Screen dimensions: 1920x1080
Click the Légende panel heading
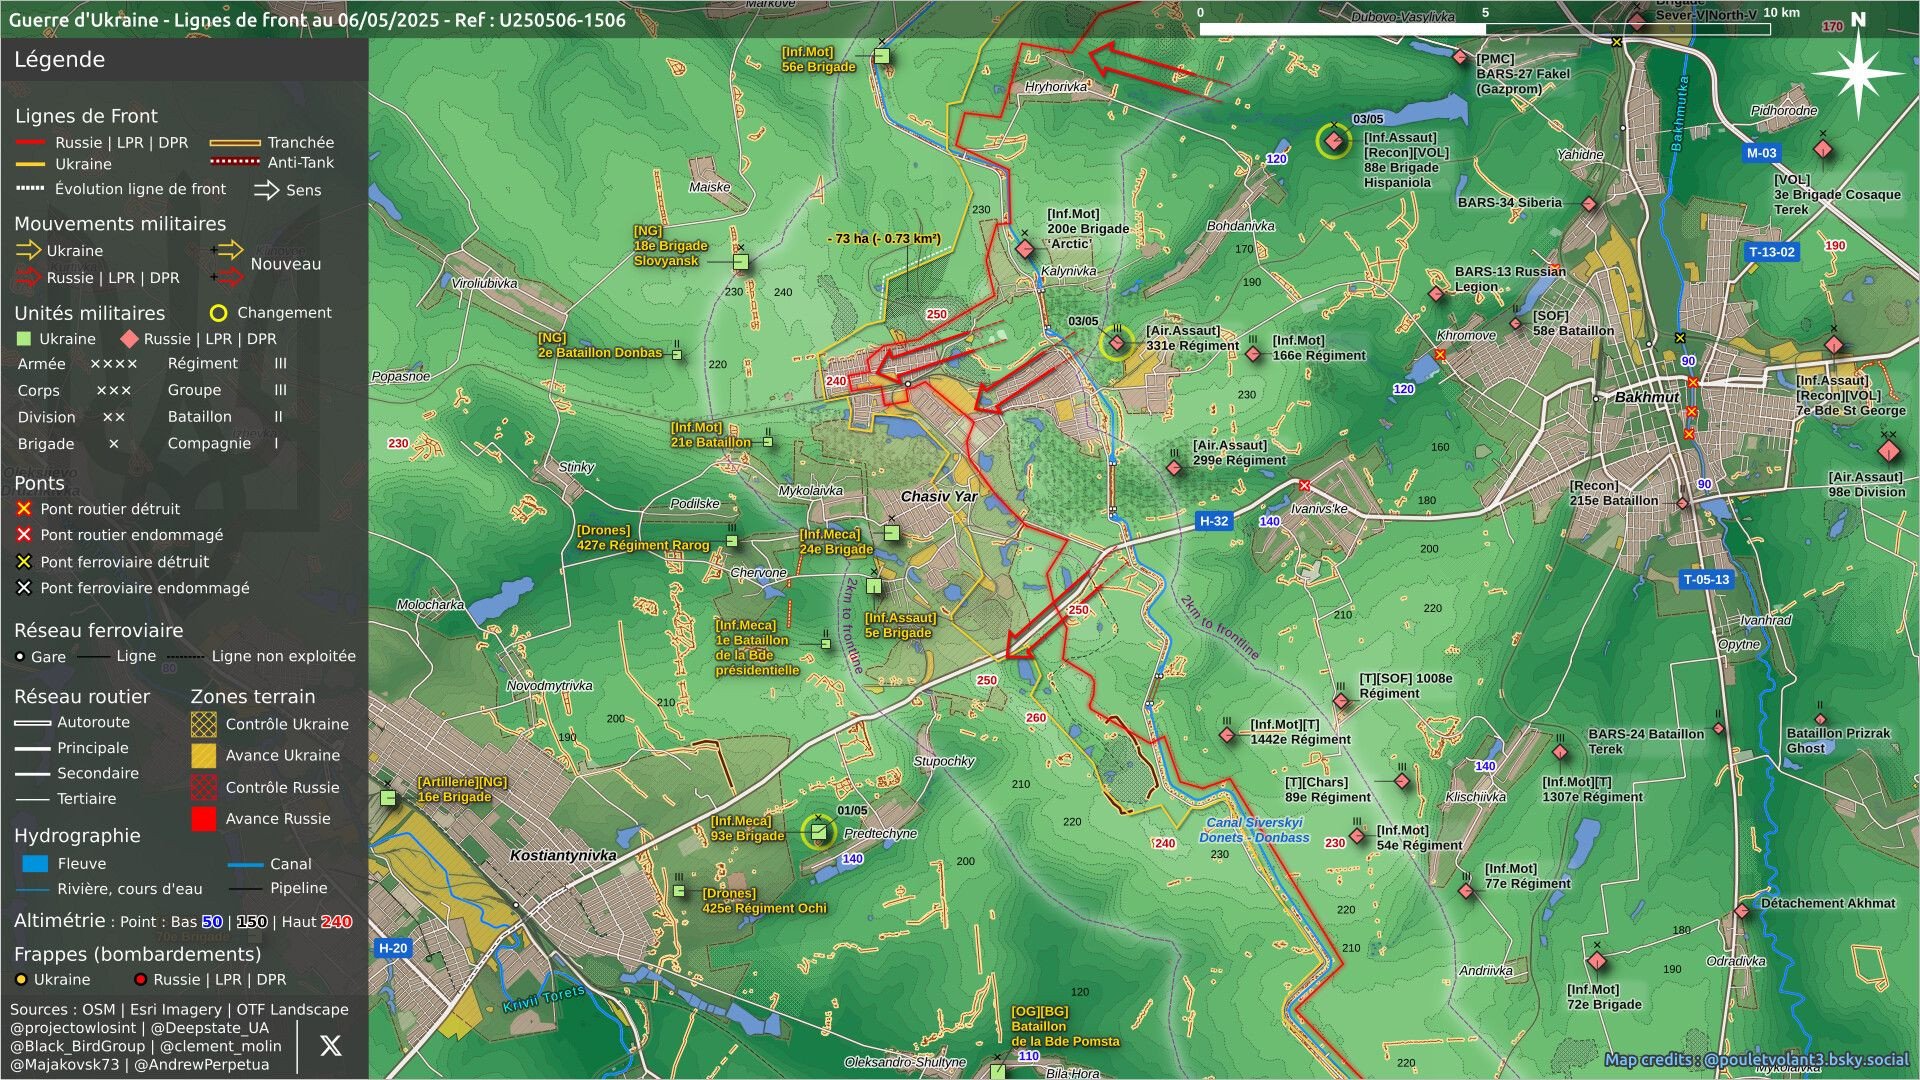(59, 59)
